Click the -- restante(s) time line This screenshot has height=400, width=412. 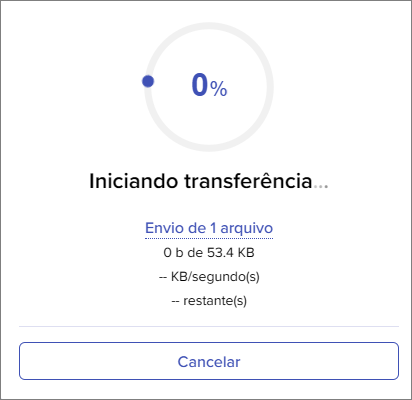click(209, 301)
